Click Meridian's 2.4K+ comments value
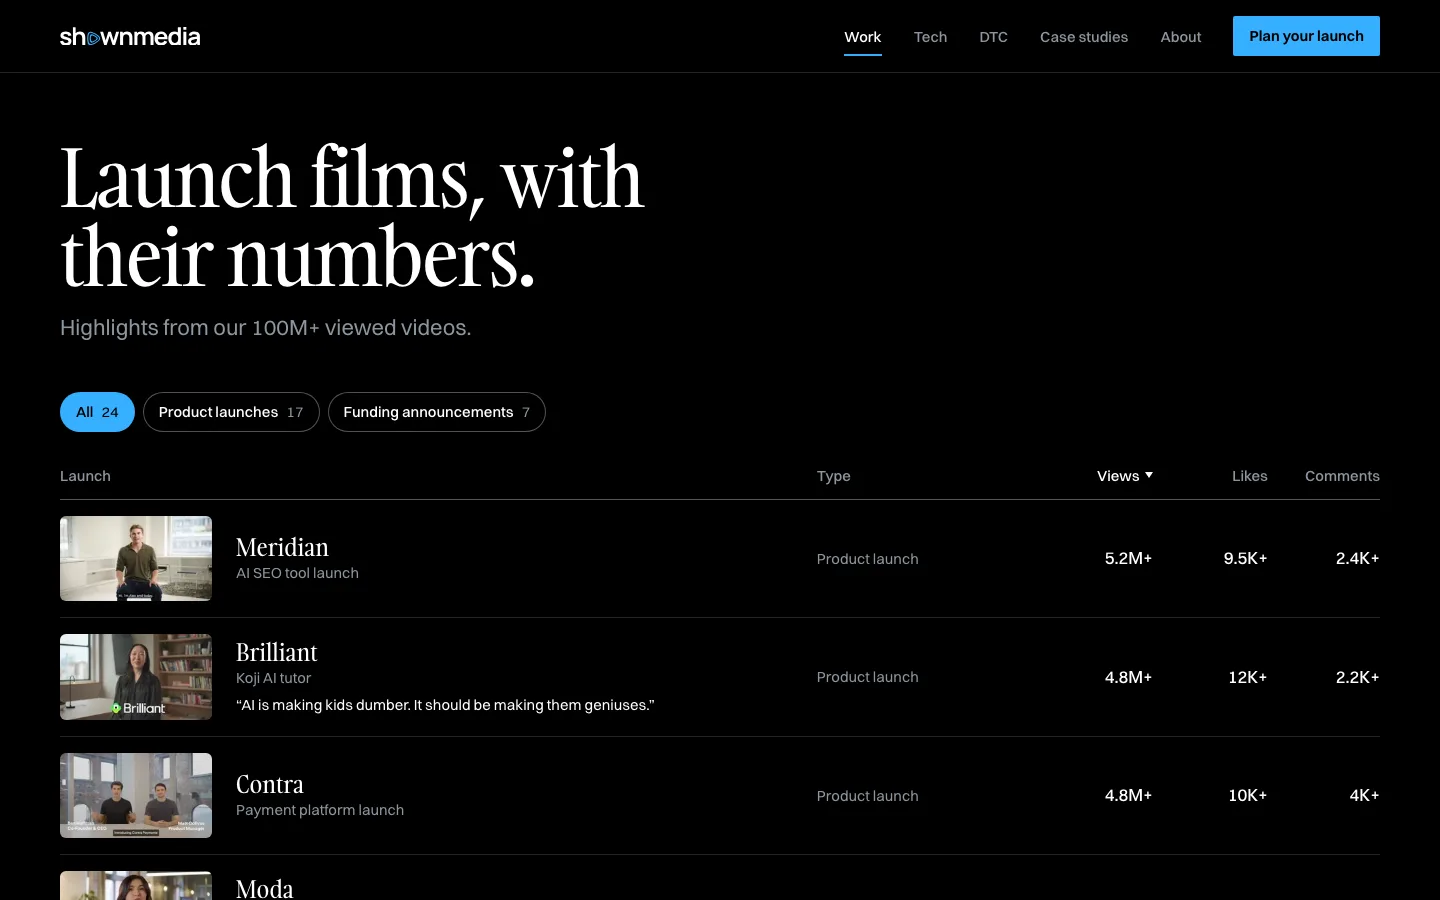 (1358, 558)
